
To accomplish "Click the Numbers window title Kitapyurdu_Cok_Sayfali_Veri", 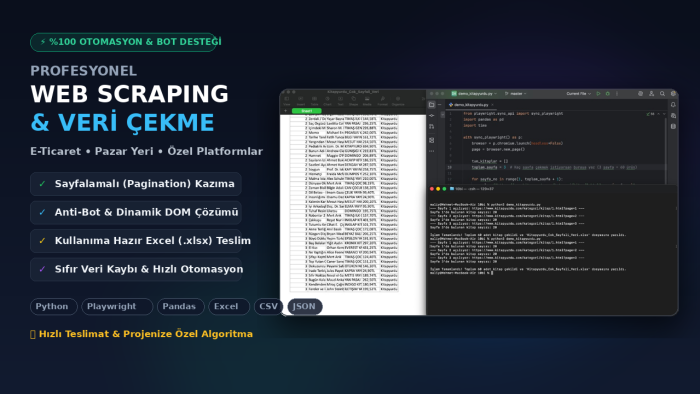I will (353, 92).
